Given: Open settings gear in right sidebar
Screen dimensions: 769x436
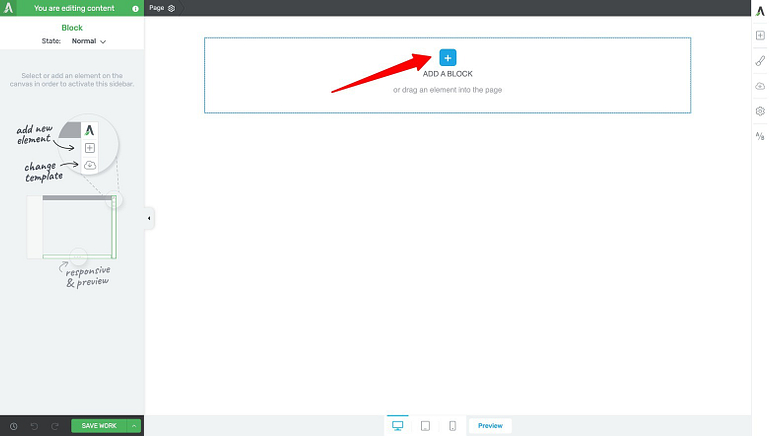Looking at the screenshot, I should tap(760, 111).
